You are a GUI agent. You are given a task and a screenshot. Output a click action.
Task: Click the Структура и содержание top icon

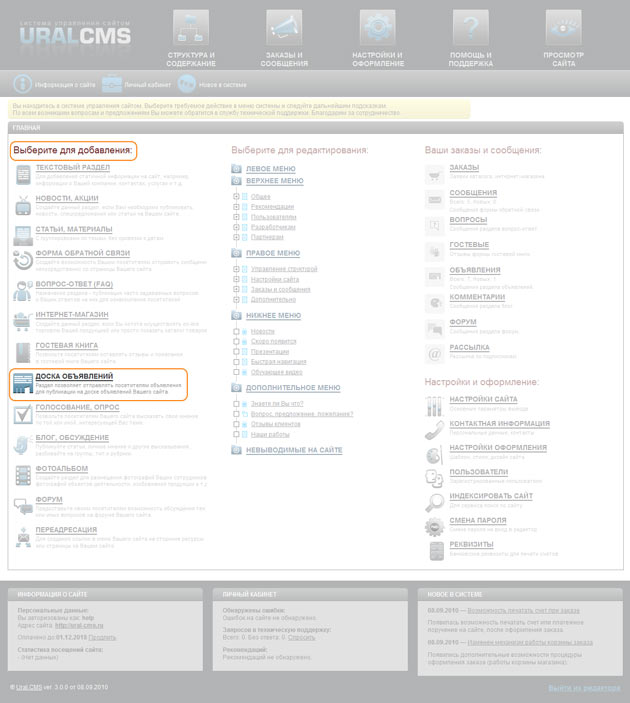coord(190,27)
